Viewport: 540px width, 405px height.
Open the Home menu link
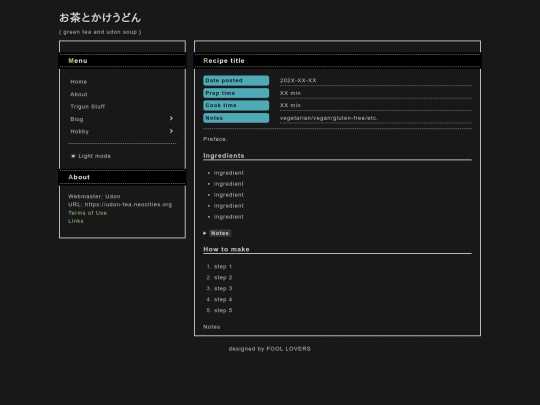click(x=79, y=82)
